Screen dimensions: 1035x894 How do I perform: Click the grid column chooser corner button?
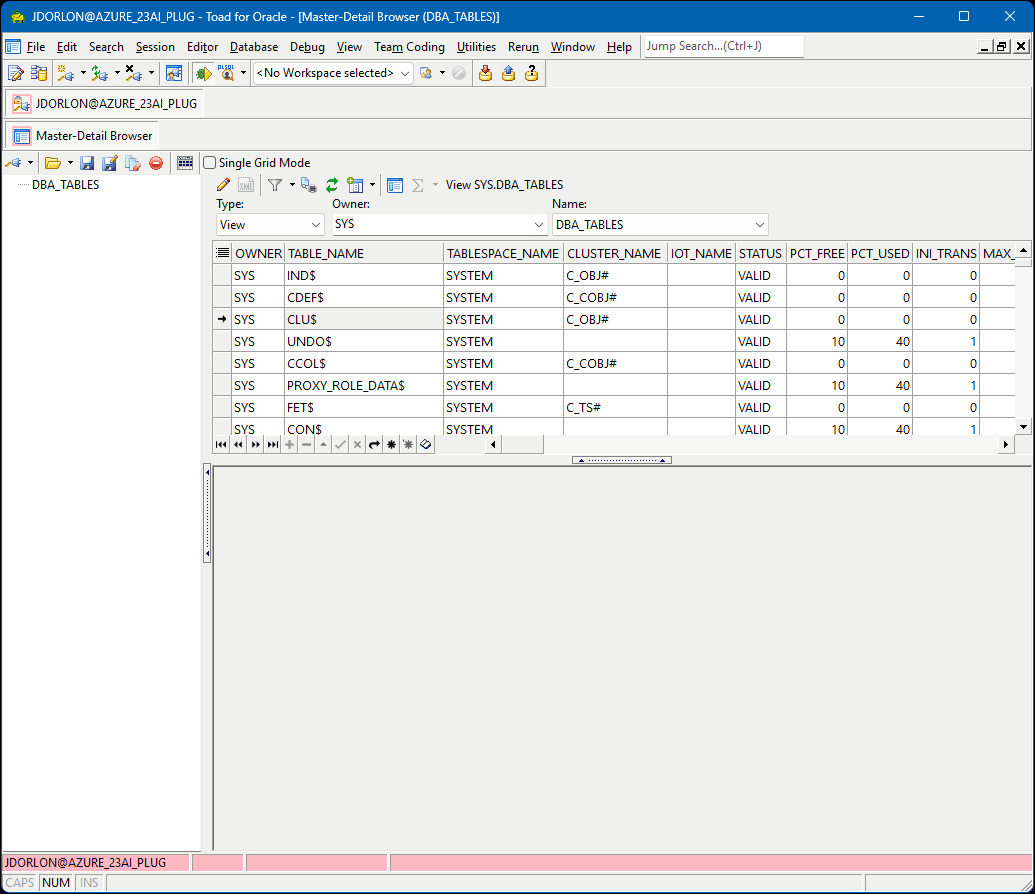[x=222, y=253]
